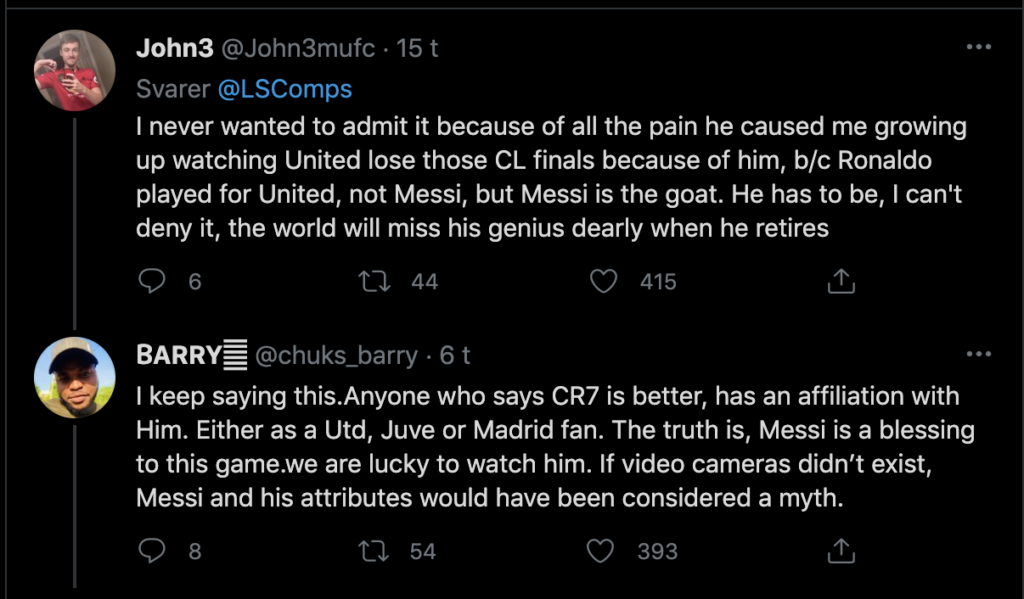Viewport: 1024px width, 599px height.
Task: Like John3's tweet with heart icon
Action: tap(603, 282)
